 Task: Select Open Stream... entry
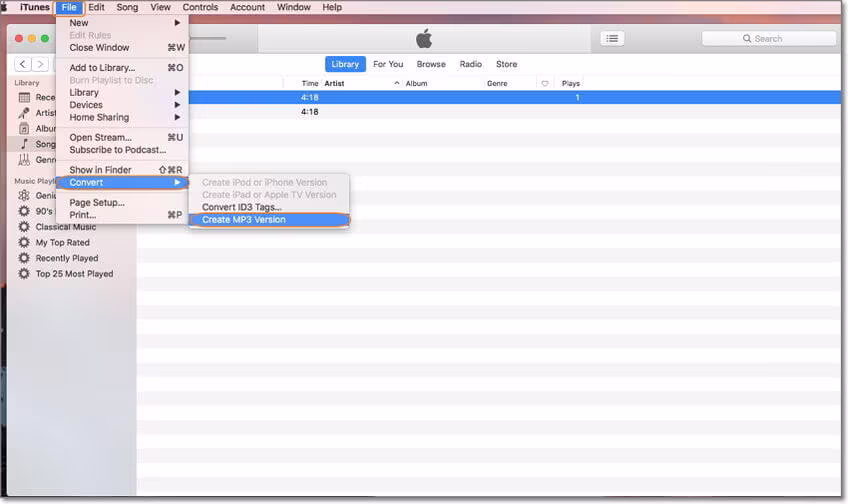[x=122, y=137]
